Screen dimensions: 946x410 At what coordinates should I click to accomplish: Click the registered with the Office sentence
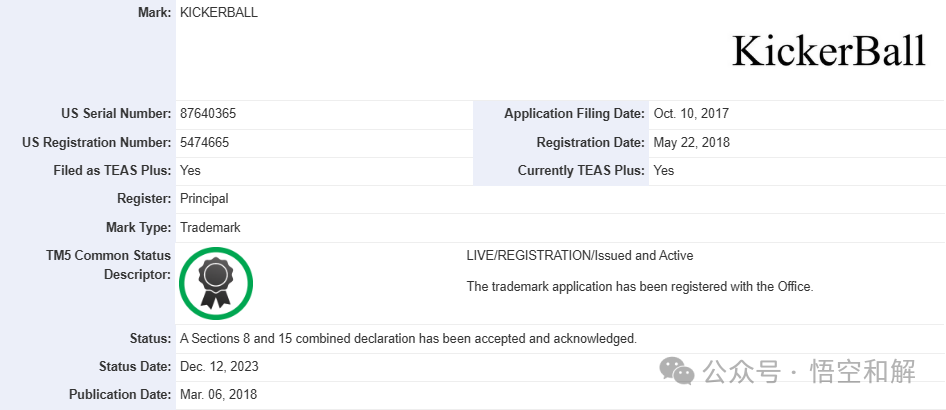coord(640,286)
